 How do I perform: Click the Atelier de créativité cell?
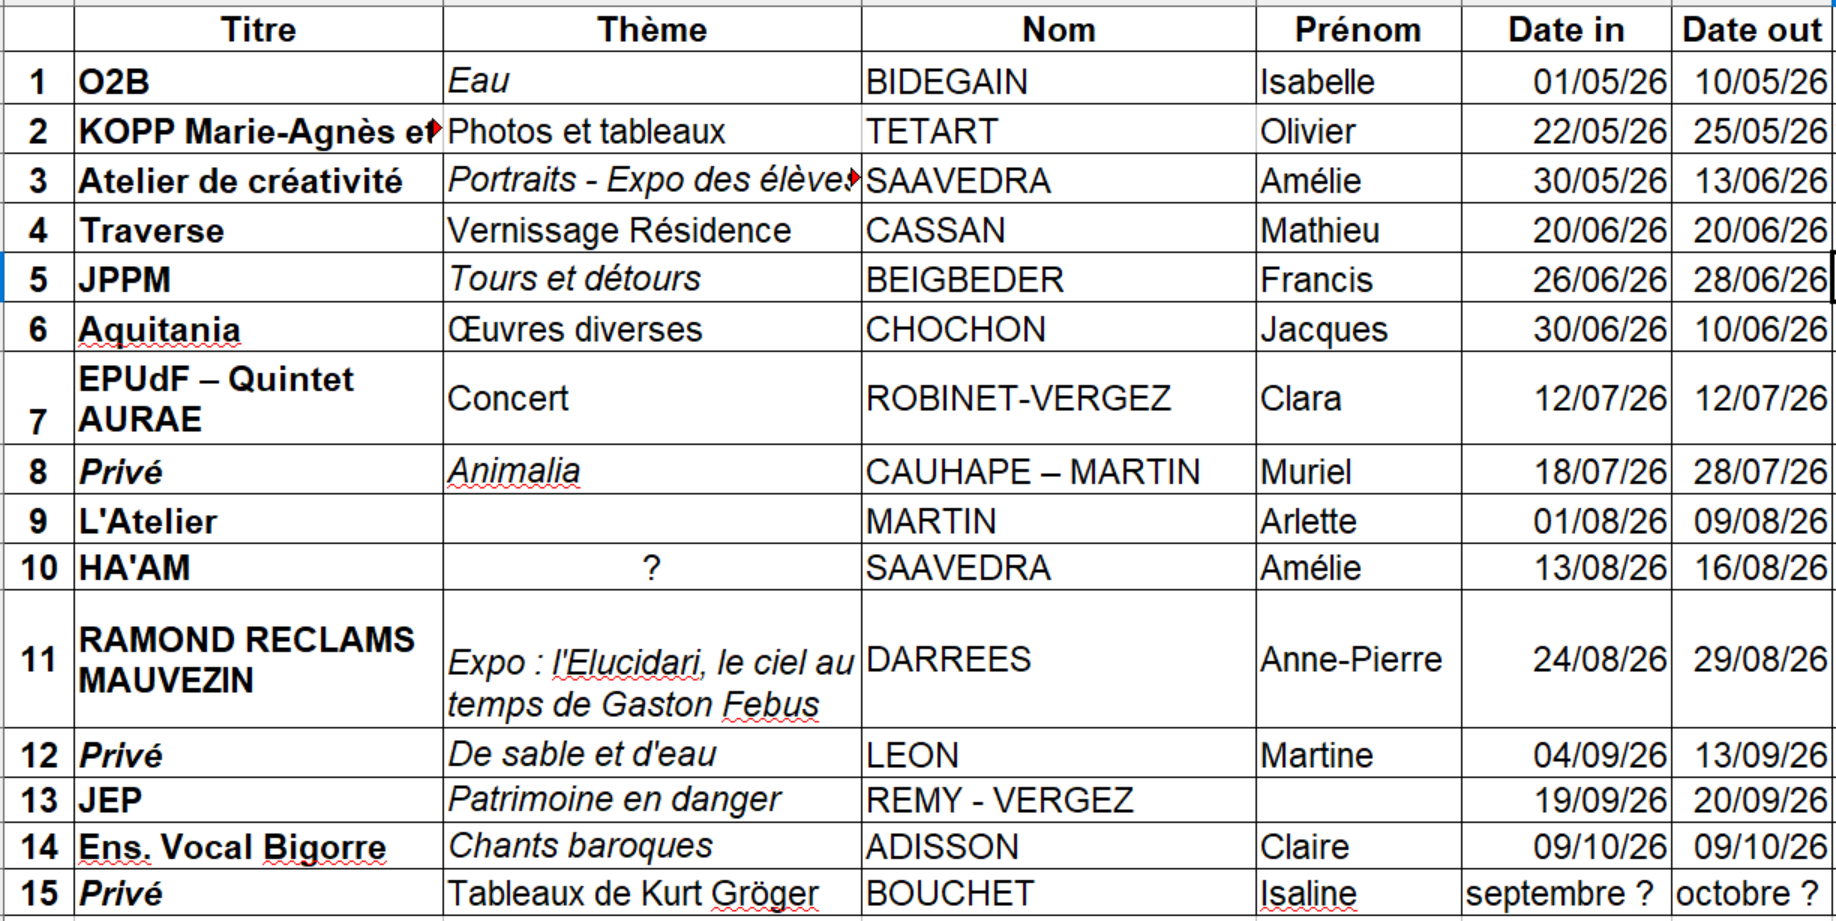pos(258,181)
